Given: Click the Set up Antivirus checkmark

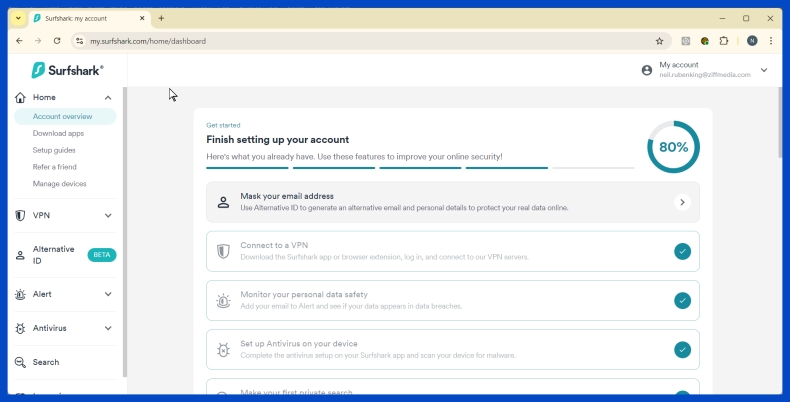Looking at the screenshot, I should [x=682, y=349].
